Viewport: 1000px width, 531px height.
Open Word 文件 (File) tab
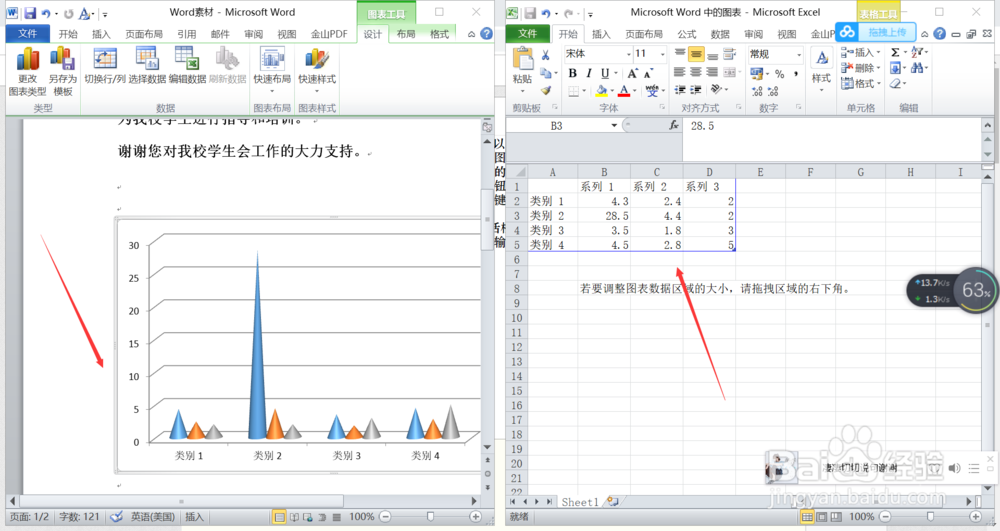click(27, 34)
